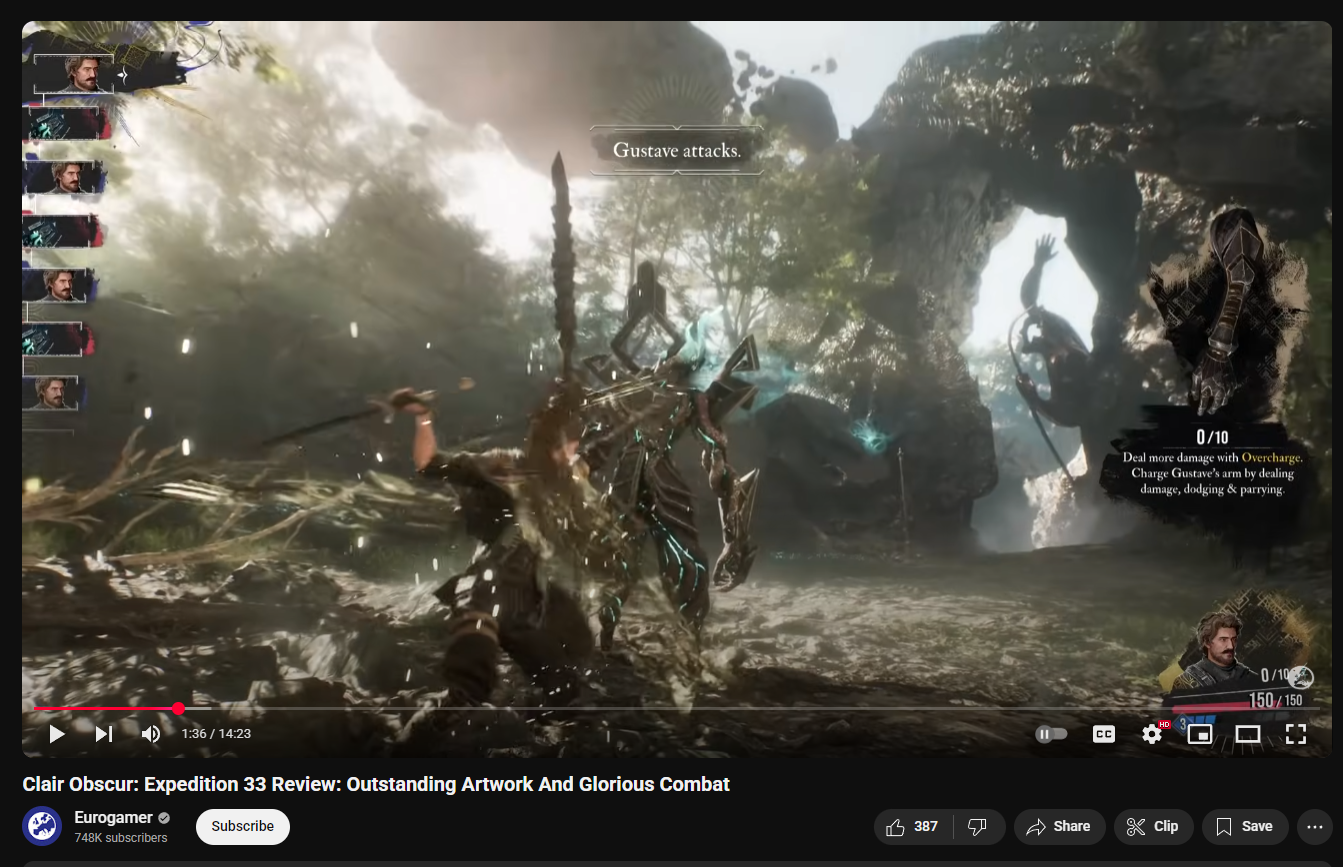Save the video to a playlist

coord(1244,827)
